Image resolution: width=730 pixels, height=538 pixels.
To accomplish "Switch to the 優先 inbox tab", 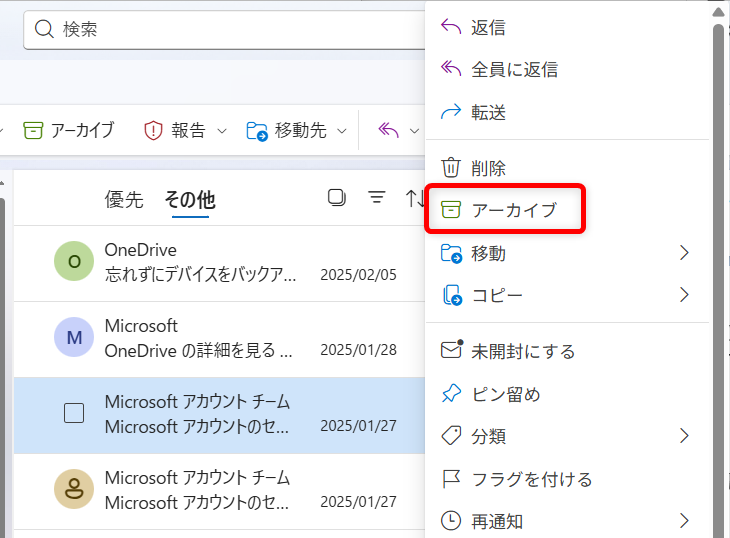I will pos(124,199).
